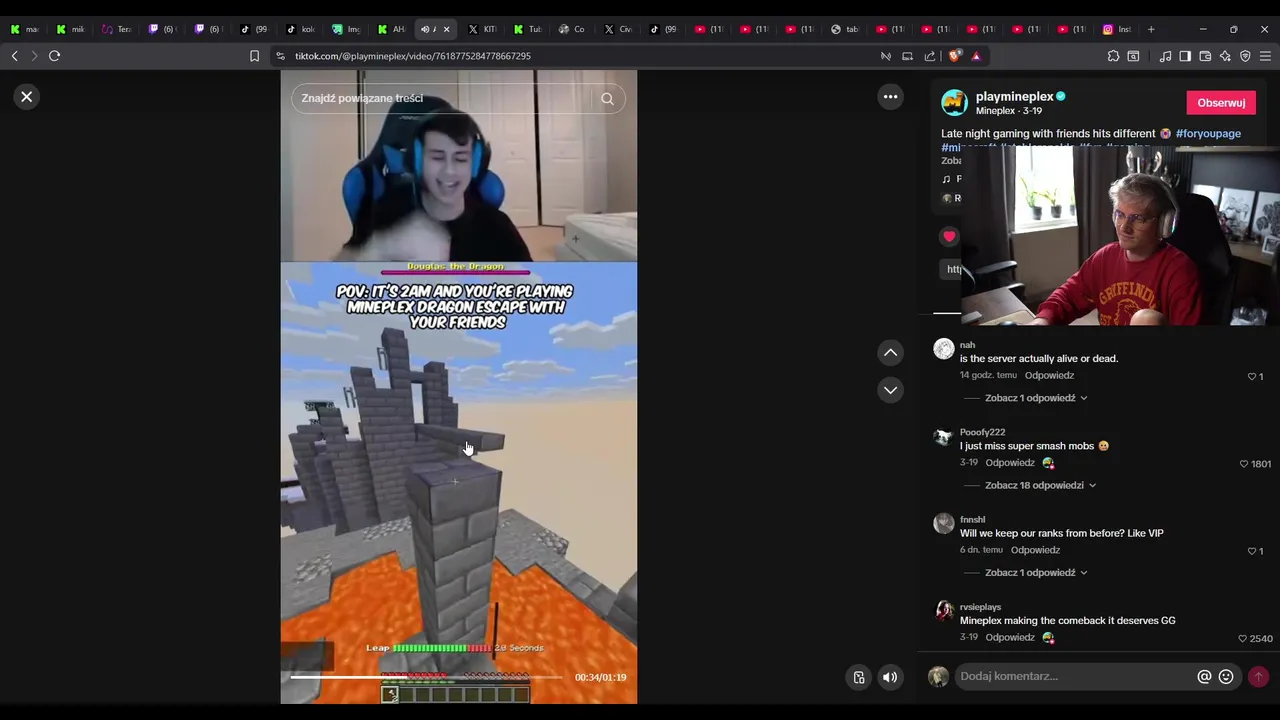Image resolution: width=1280 pixels, height=720 pixels.
Task: Open the rvsieplays commenter avatar
Action: coord(943,611)
